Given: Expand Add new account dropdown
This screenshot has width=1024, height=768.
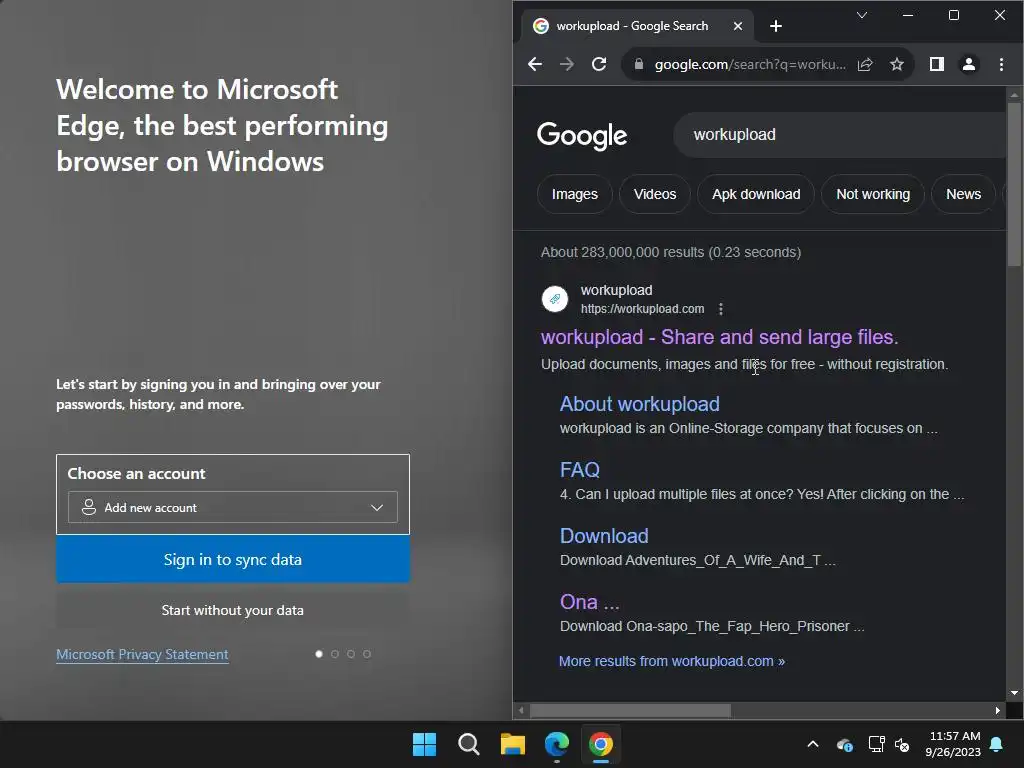Looking at the screenshot, I should (x=232, y=507).
